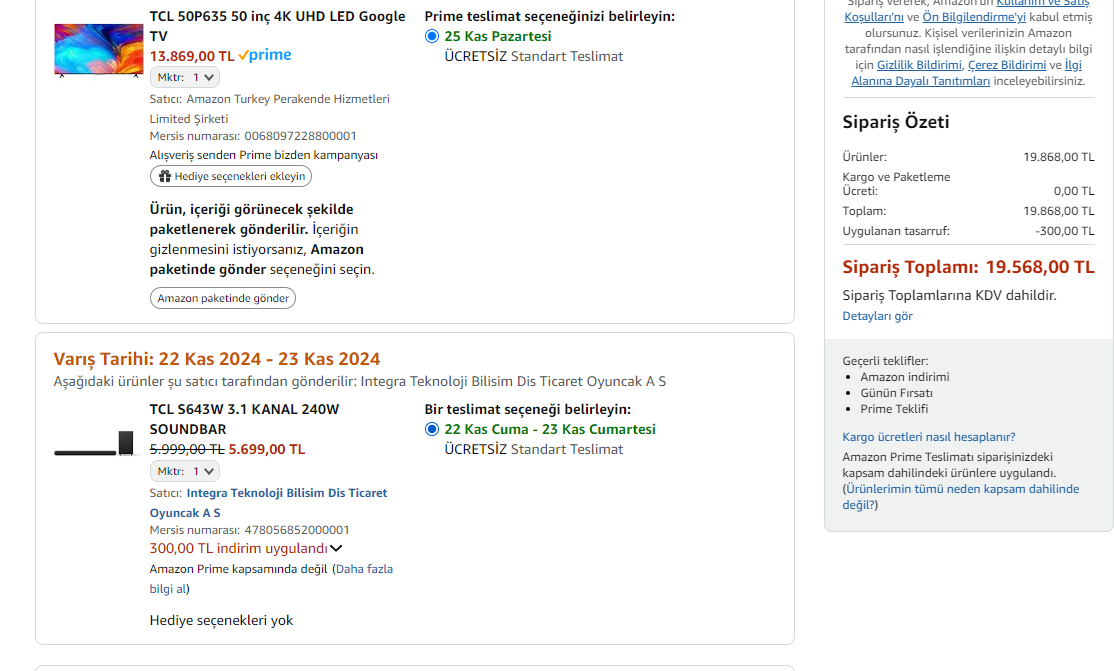Click TCL 50P635 4K UHD product title

[x=277, y=16]
